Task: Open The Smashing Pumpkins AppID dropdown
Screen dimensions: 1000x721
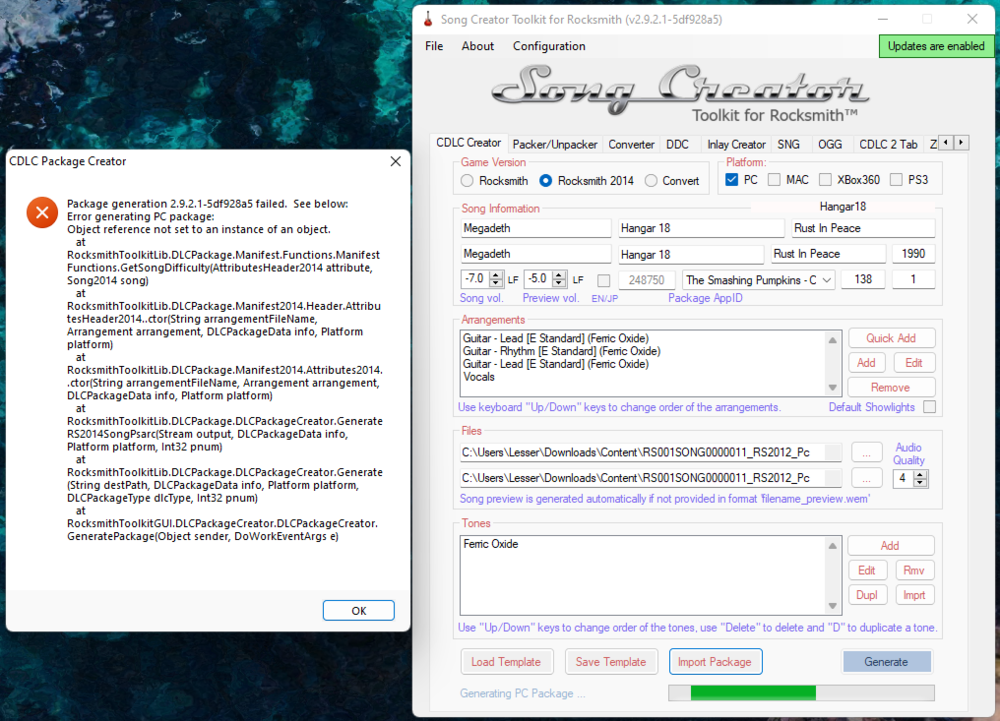Action: pos(826,280)
